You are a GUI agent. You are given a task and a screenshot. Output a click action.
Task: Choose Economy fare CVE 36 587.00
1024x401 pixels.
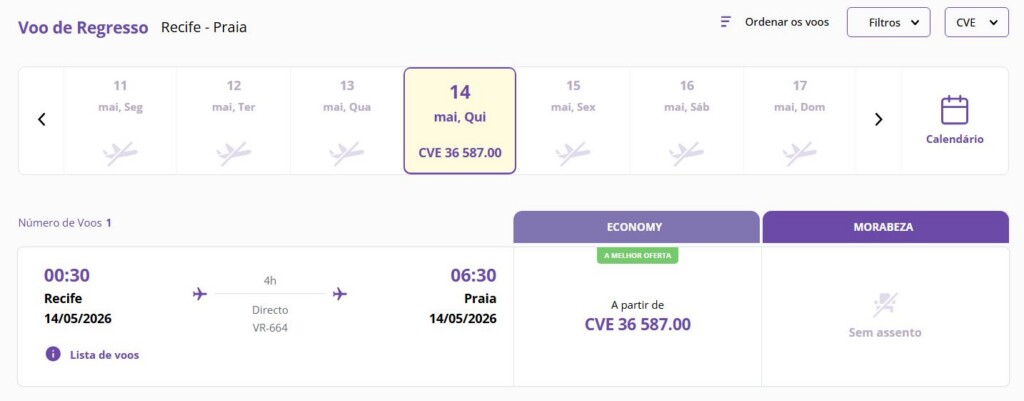pos(637,324)
